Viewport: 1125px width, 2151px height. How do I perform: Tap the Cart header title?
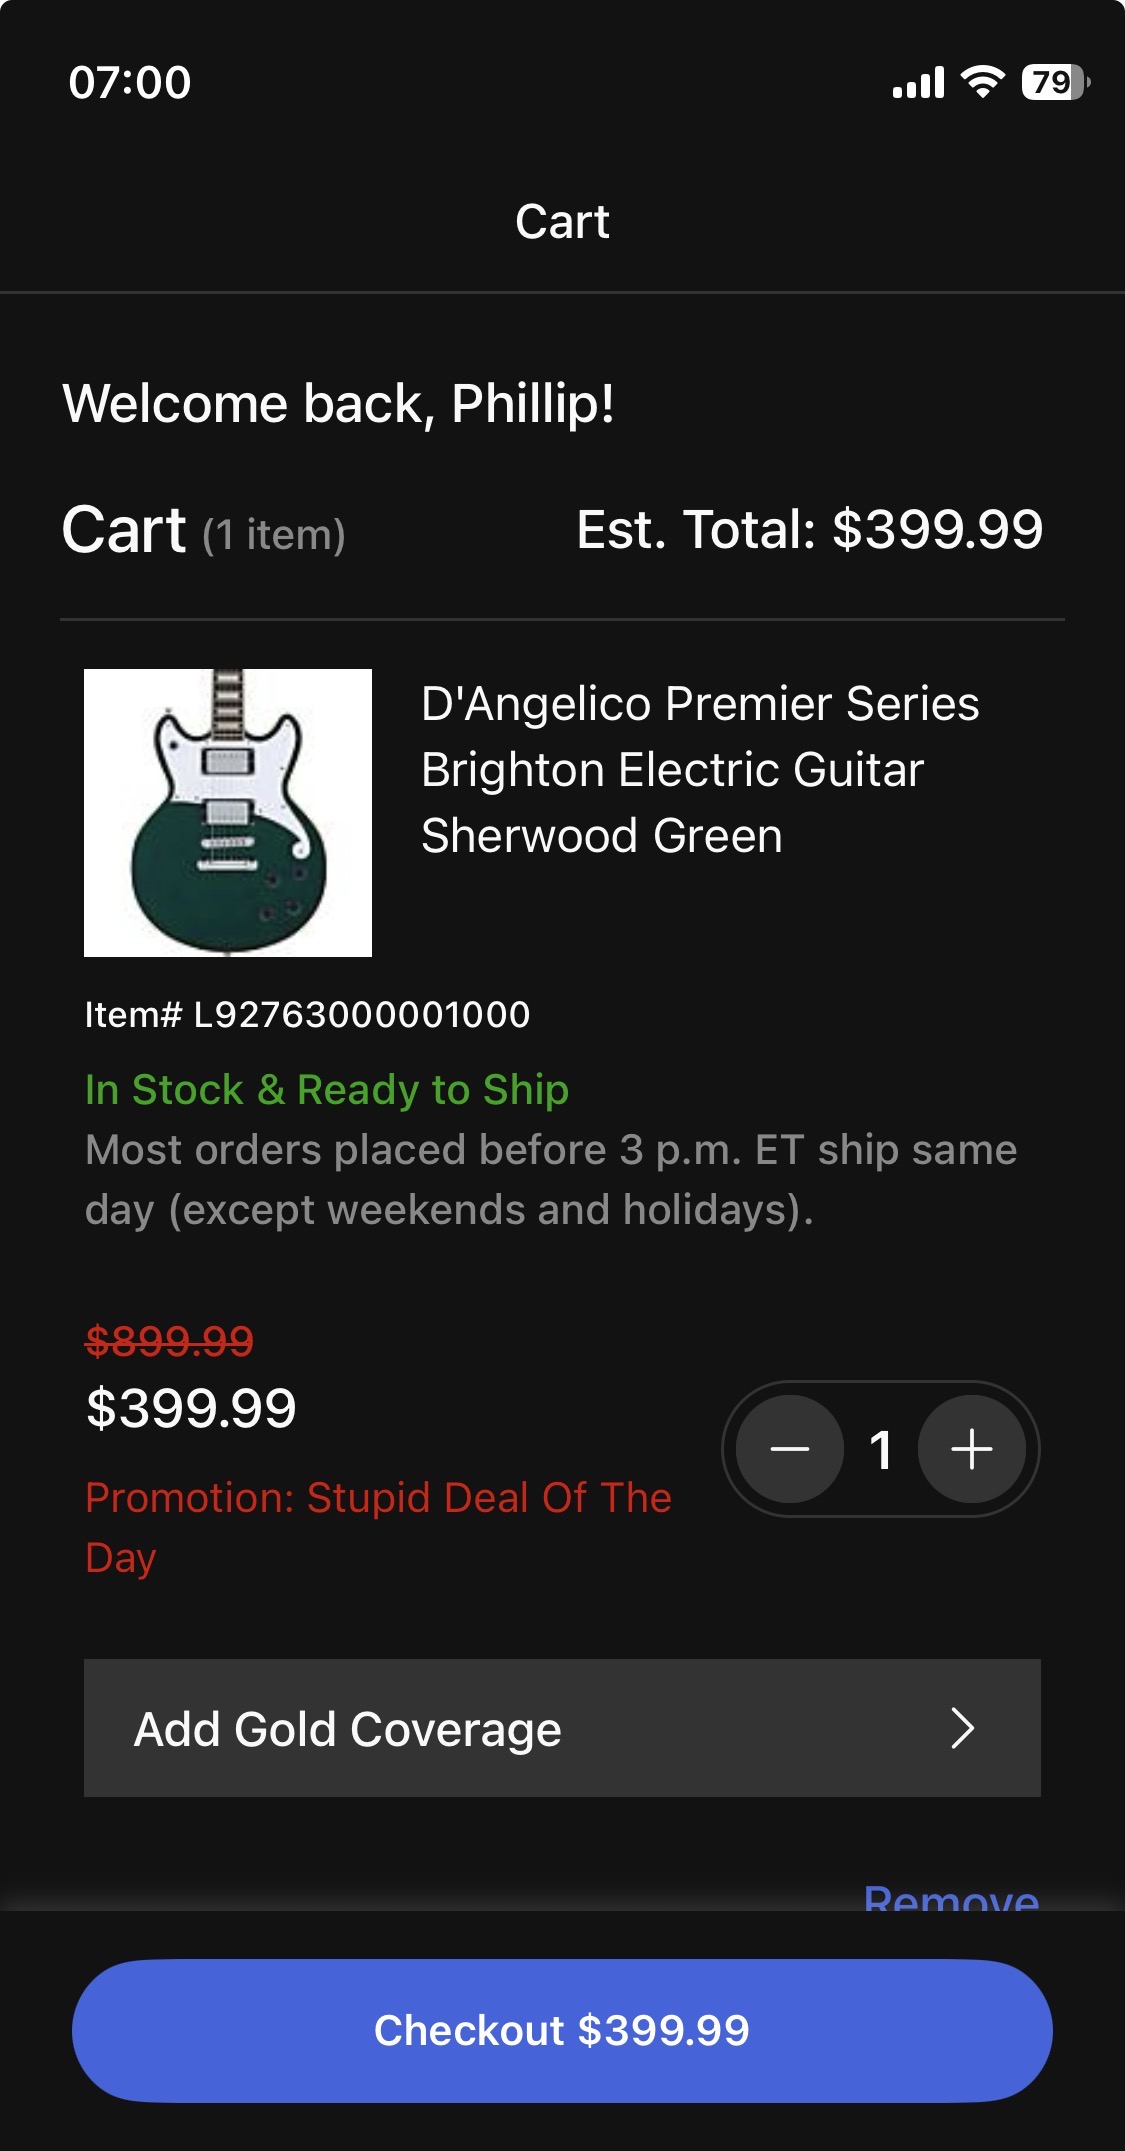(x=562, y=221)
